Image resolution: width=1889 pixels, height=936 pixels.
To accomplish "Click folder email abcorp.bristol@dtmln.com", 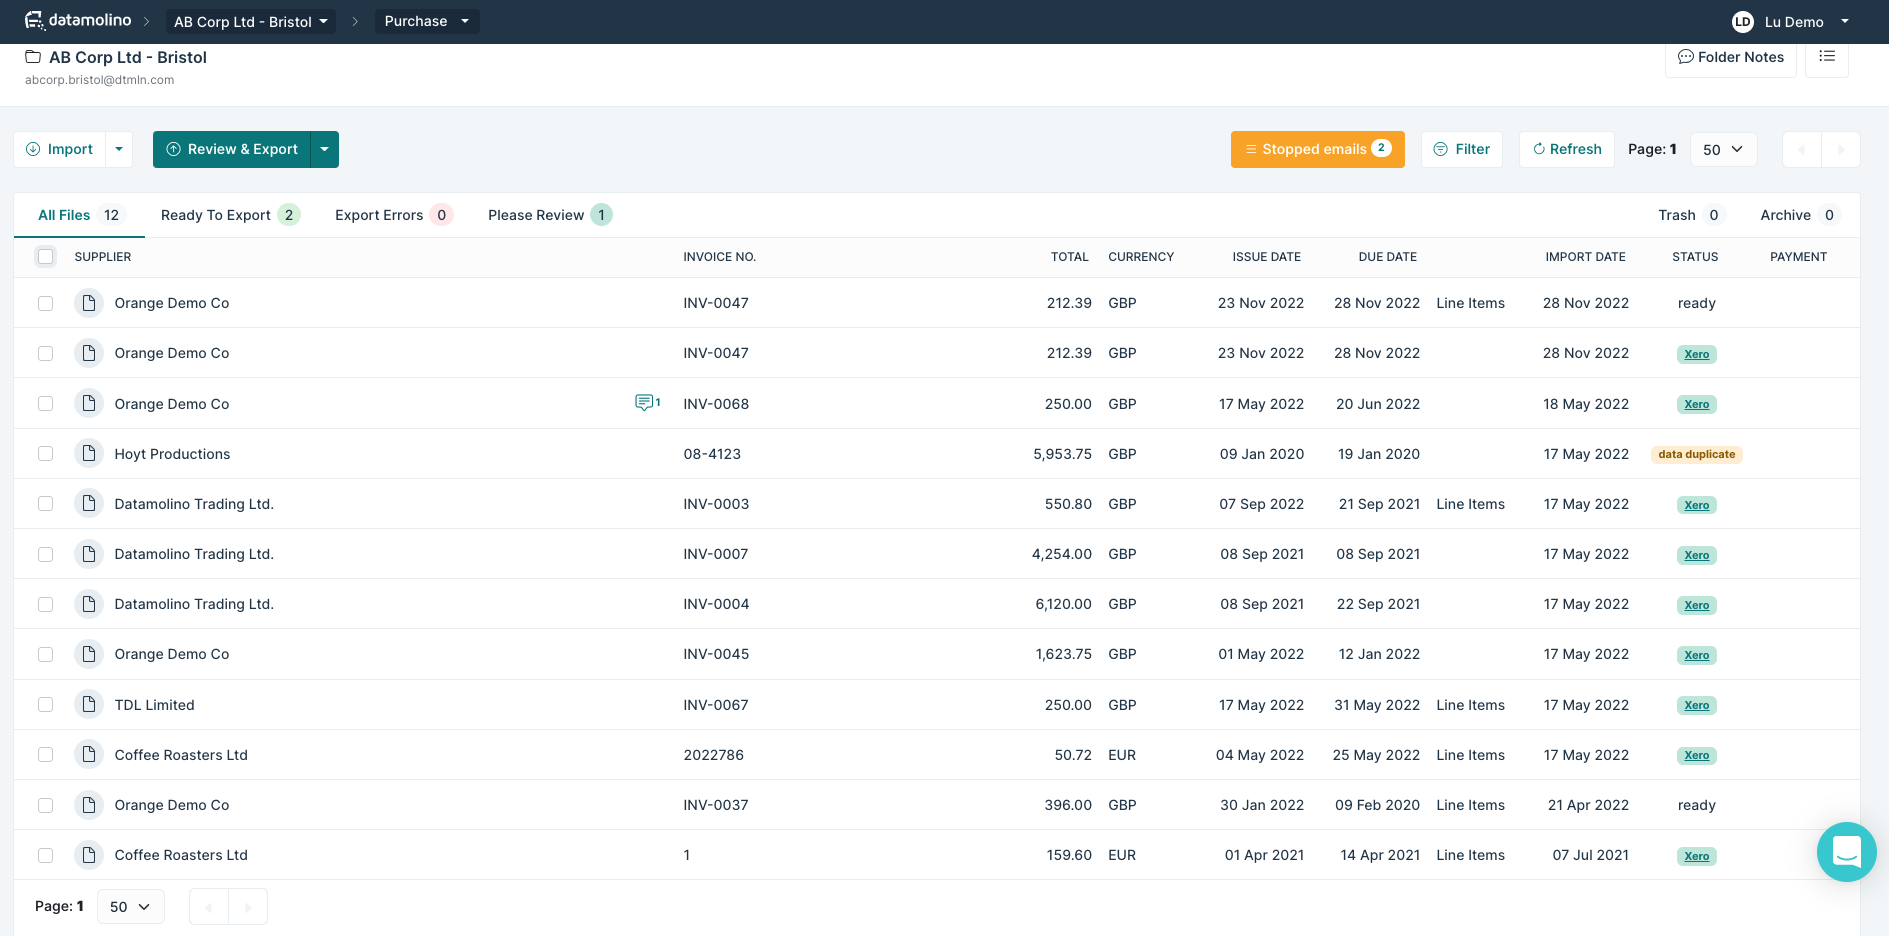I will tap(100, 80).
